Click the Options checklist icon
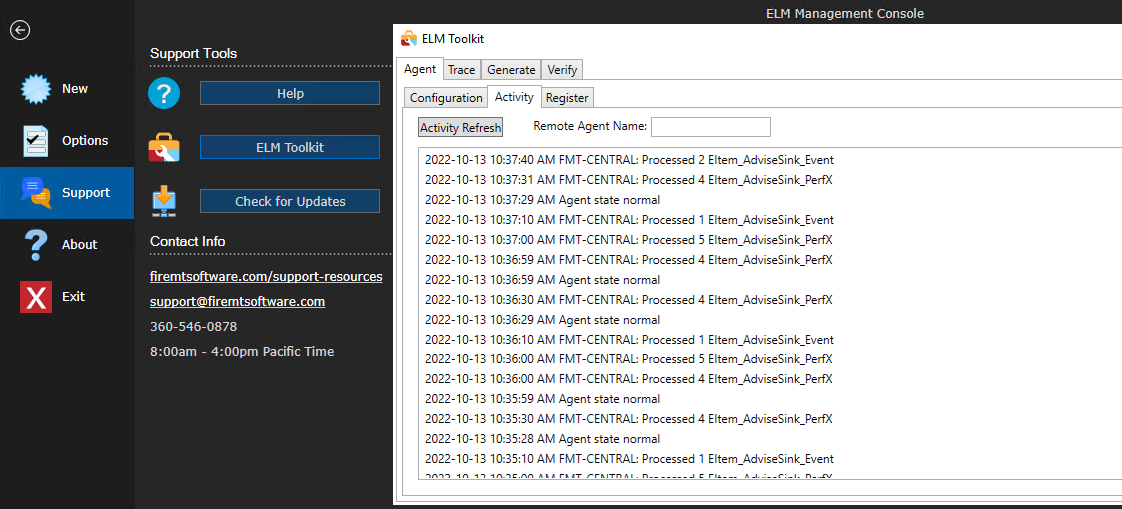This screenshot has height=509, width=1122. pyautogui.click(x=36, y=141)
